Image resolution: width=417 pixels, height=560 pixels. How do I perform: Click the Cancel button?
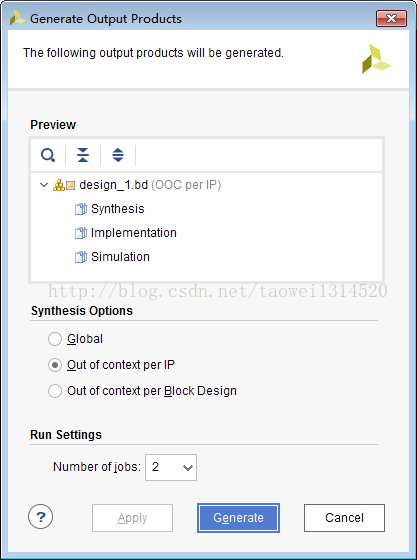(x=344, y=518)
